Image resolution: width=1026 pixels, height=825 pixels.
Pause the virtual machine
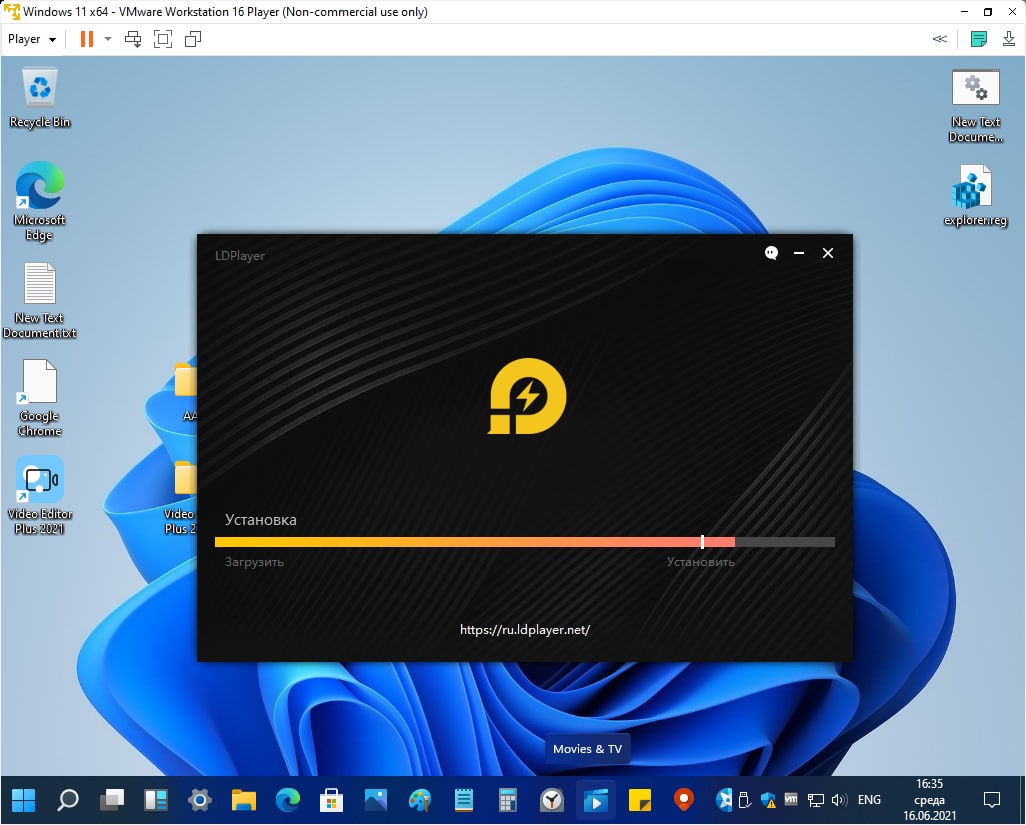coord(86,39)
